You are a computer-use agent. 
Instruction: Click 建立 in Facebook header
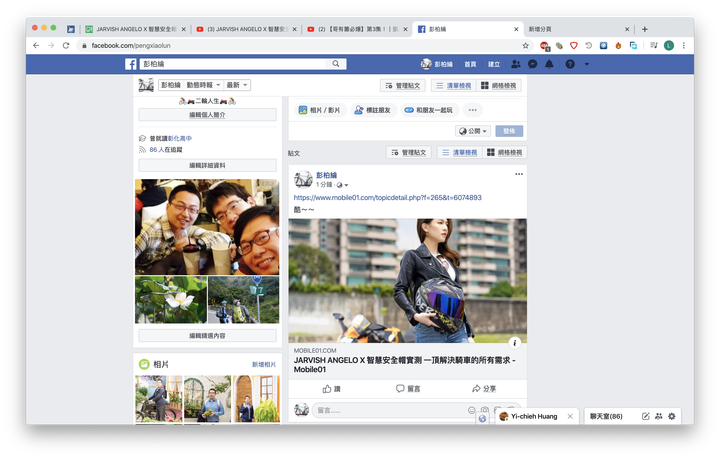tap(494, 64)
